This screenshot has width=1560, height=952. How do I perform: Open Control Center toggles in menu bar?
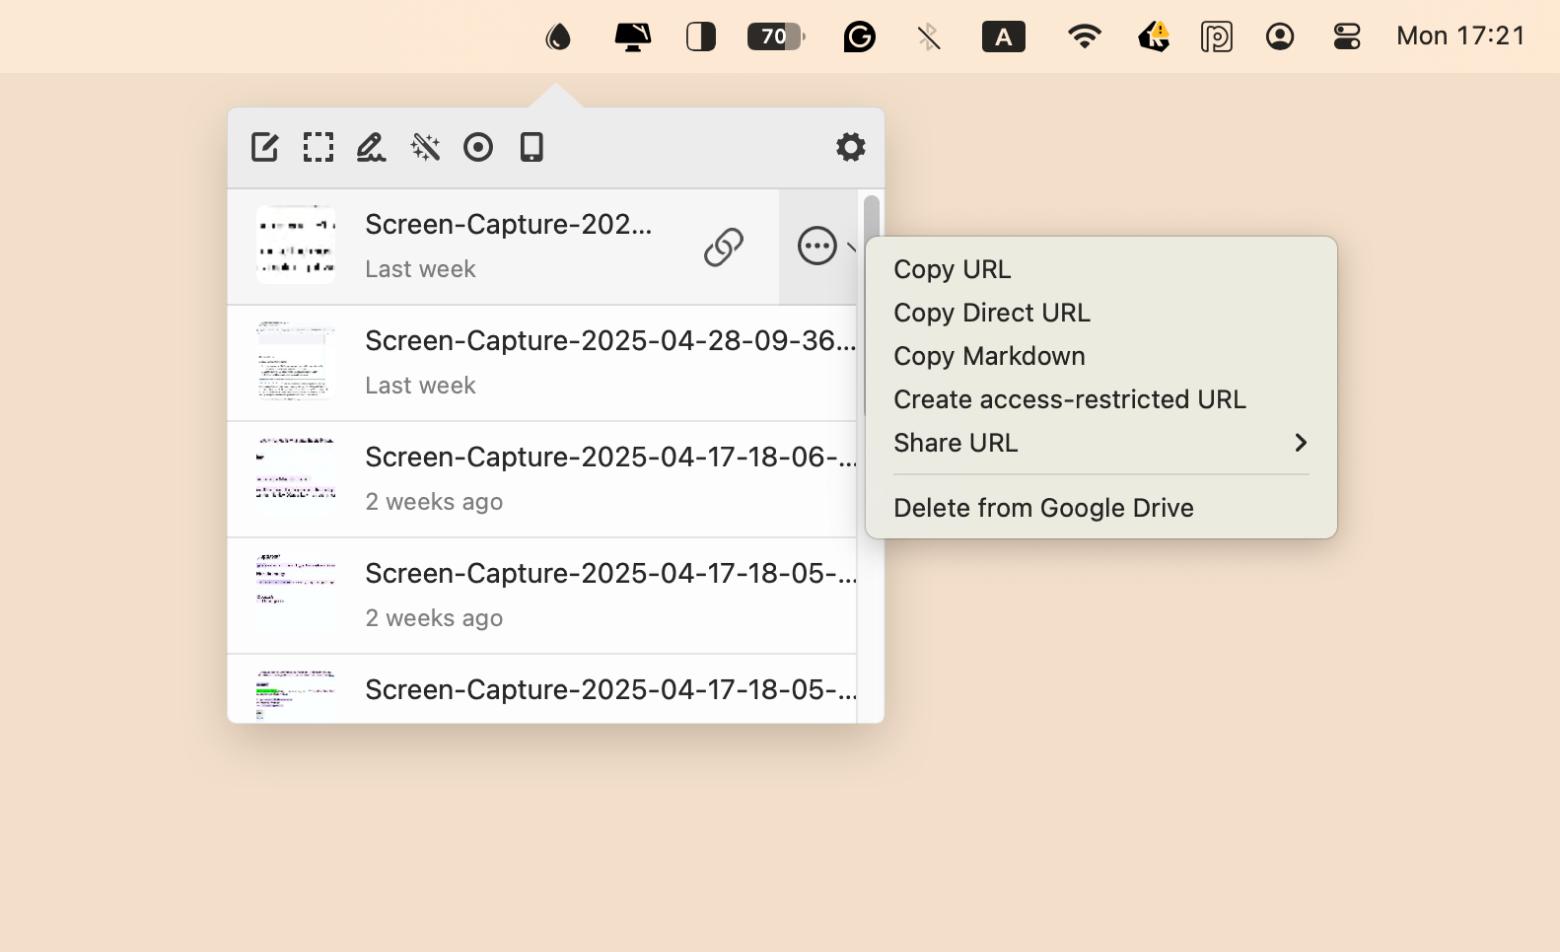(1347, 37)
